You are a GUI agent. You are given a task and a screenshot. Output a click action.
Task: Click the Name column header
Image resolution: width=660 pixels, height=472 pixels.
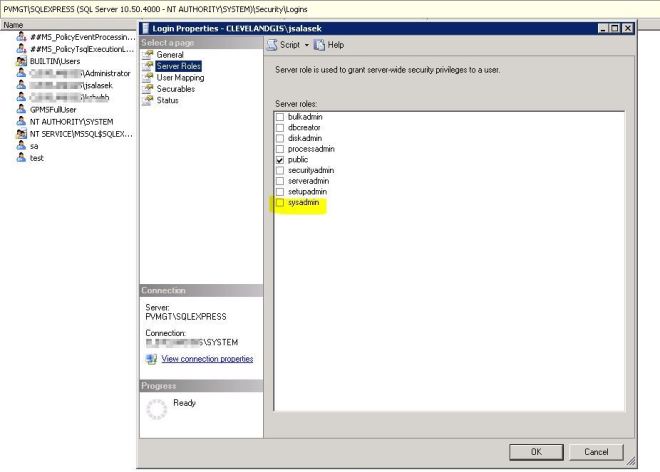click(14, 25)
